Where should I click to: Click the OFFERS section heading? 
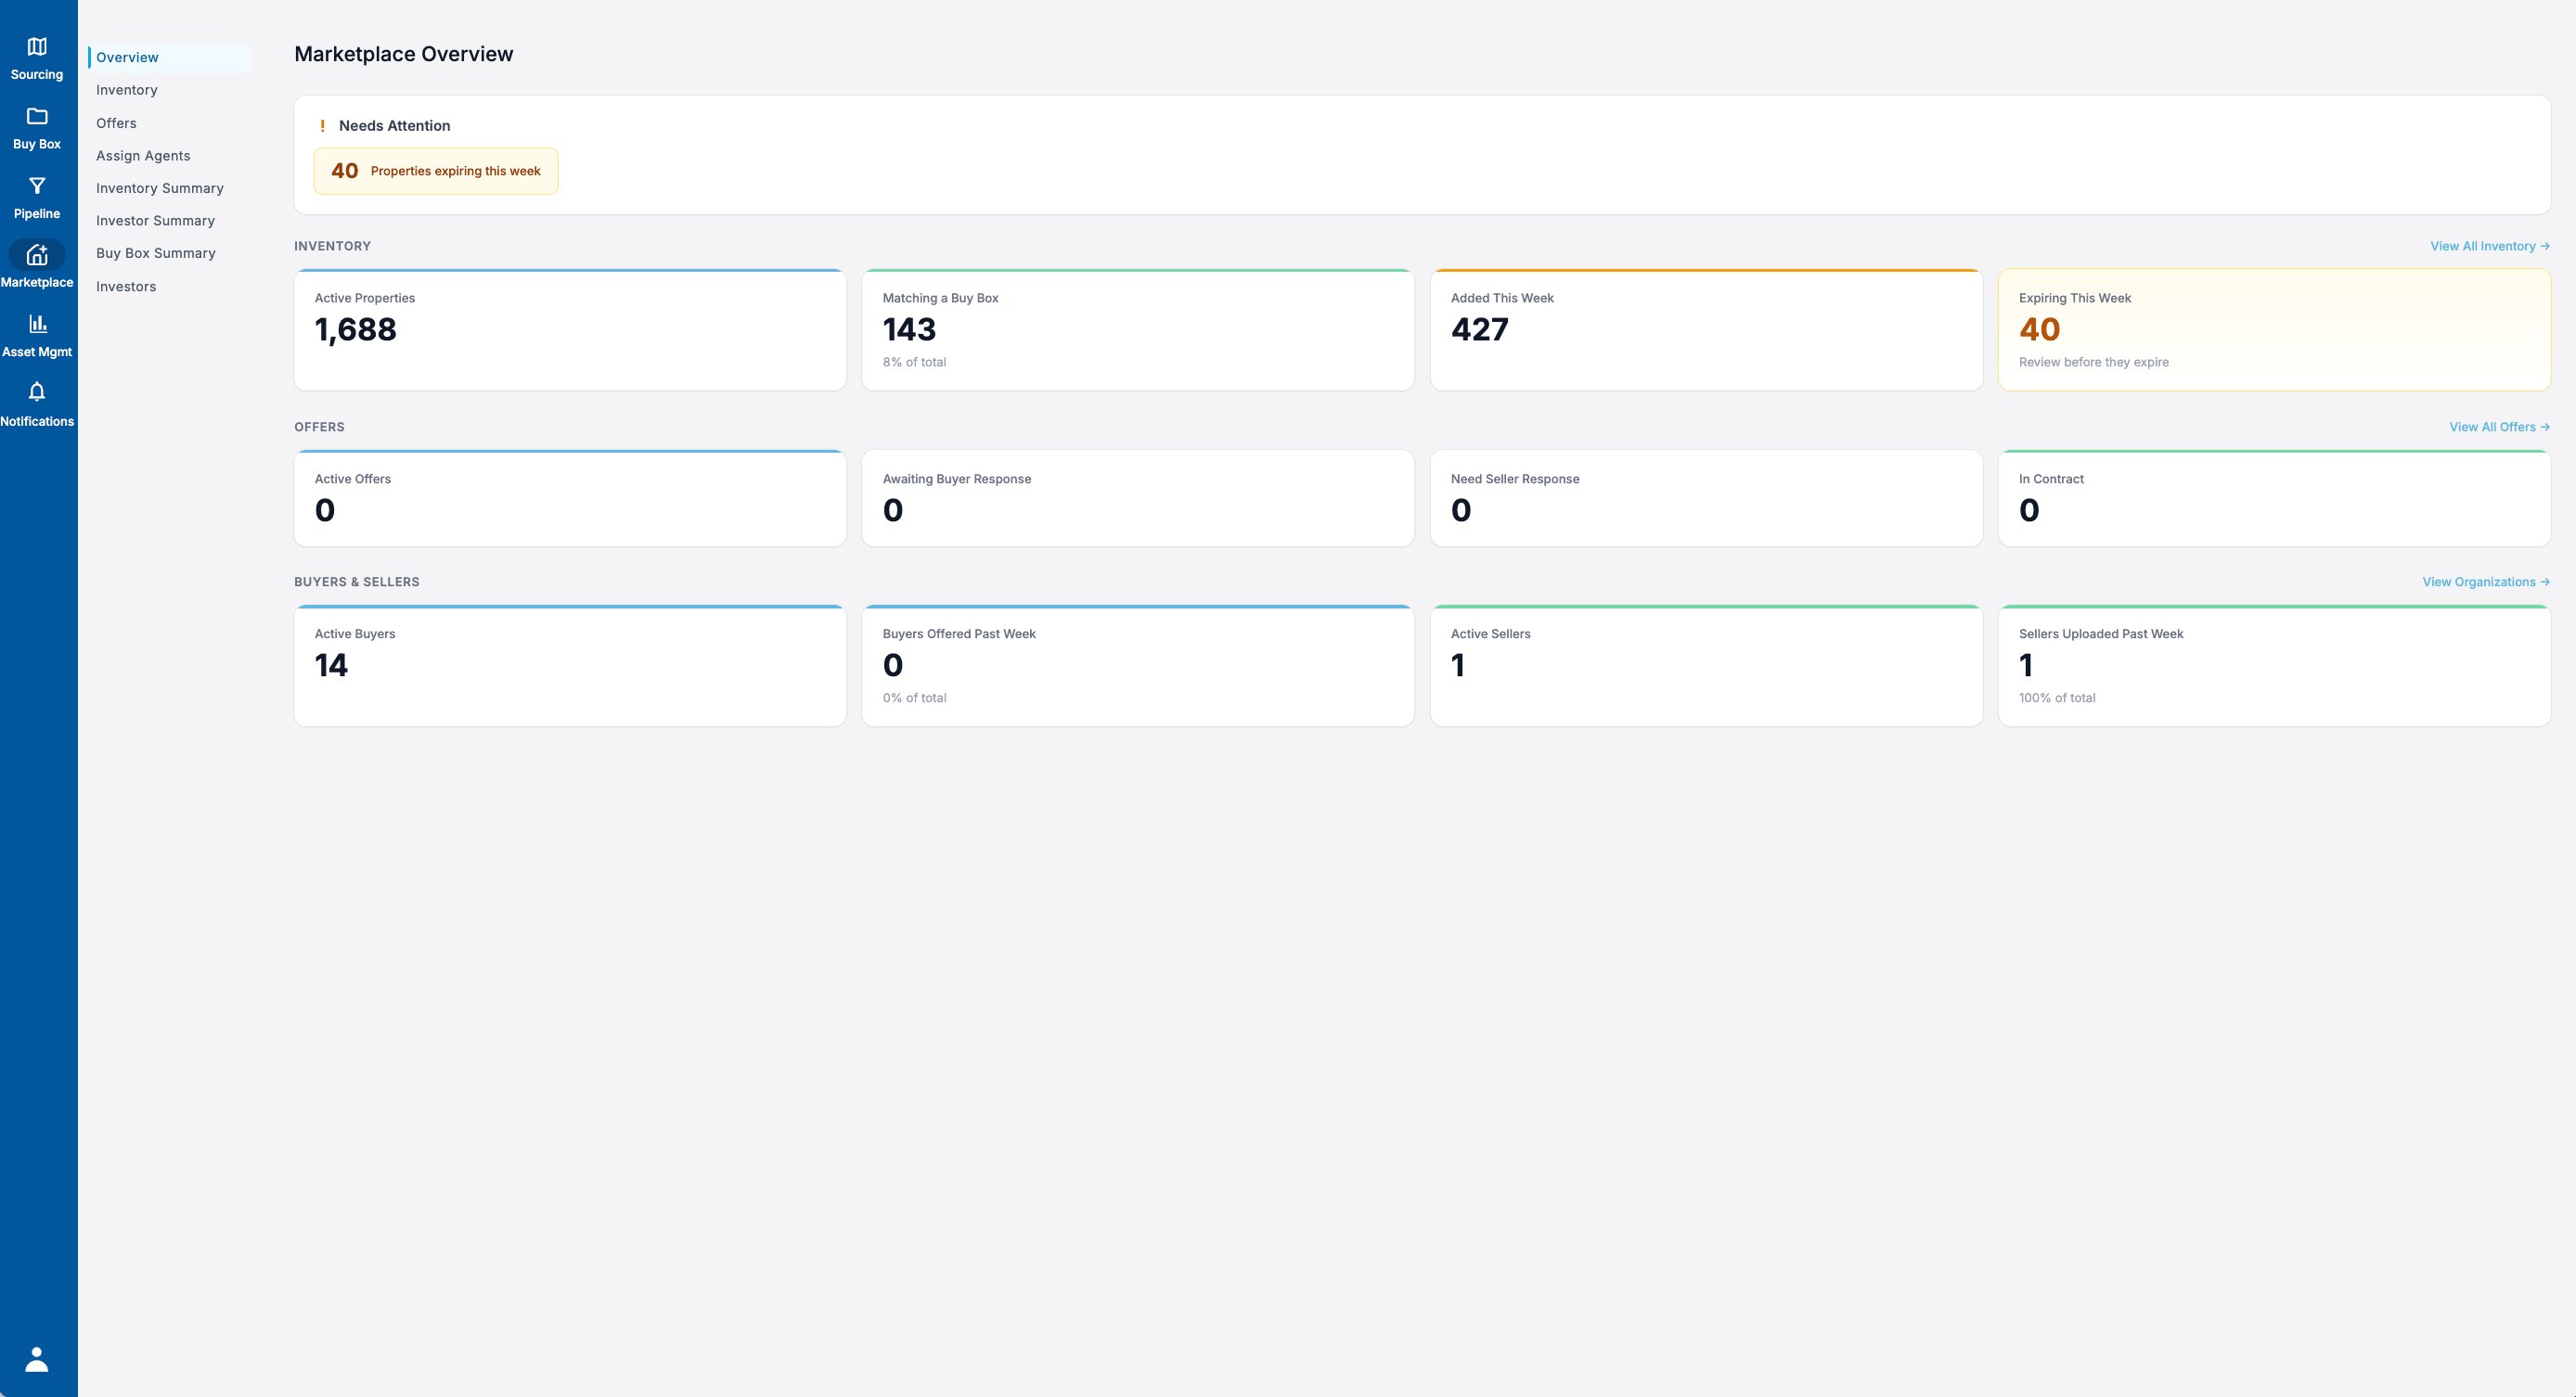tap(319, 427)
